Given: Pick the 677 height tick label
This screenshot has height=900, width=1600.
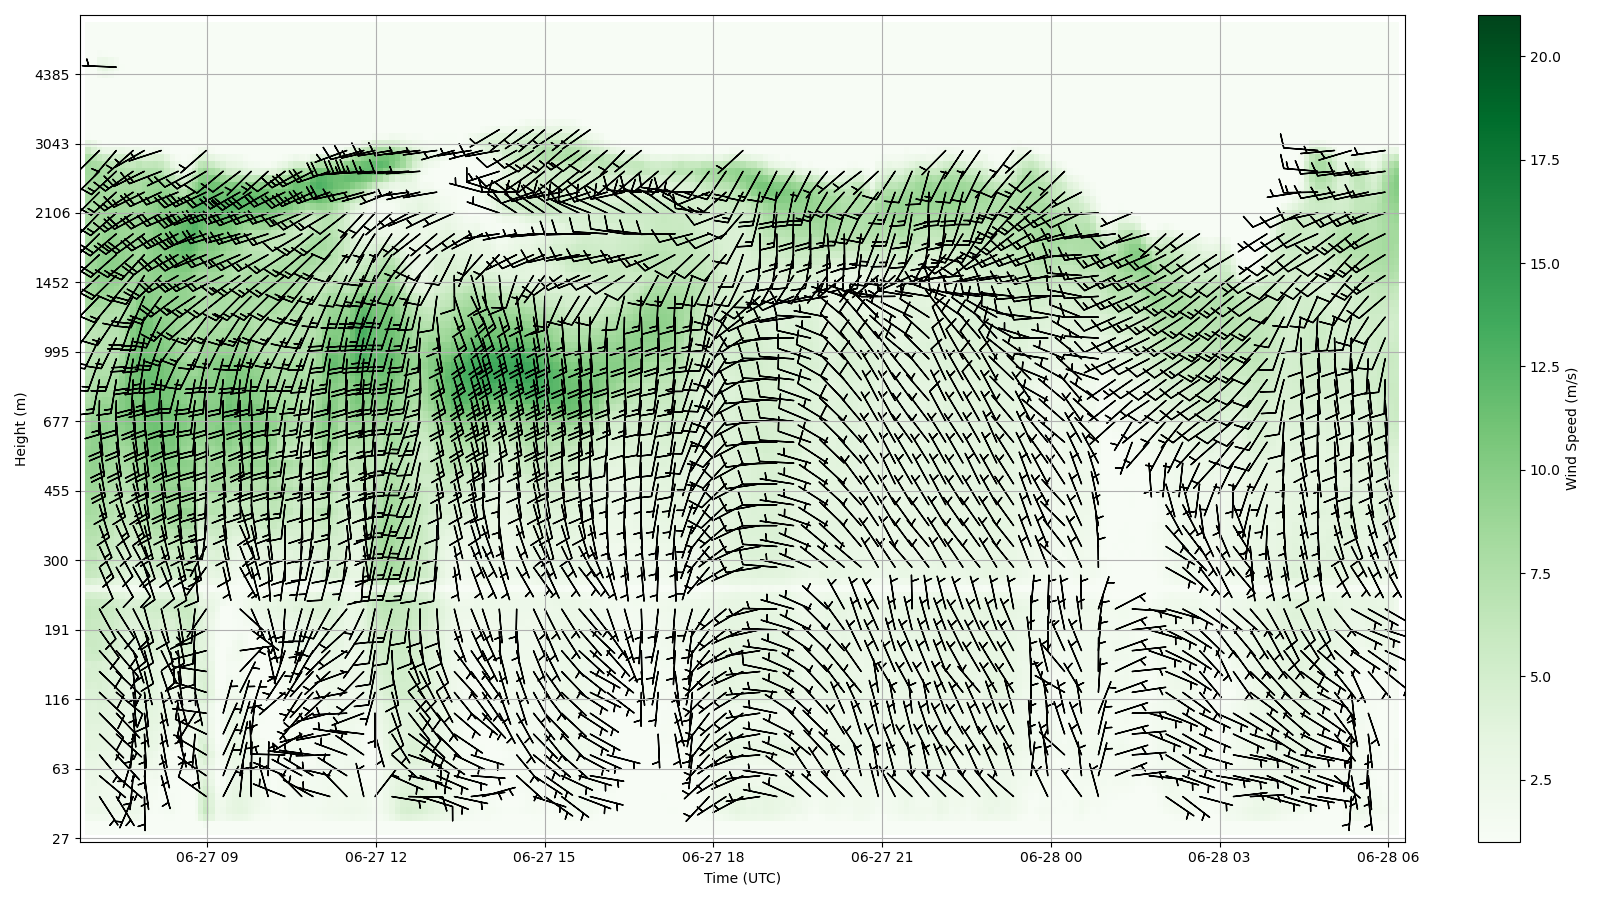Looking at the screenshot, I should point(56,422).
